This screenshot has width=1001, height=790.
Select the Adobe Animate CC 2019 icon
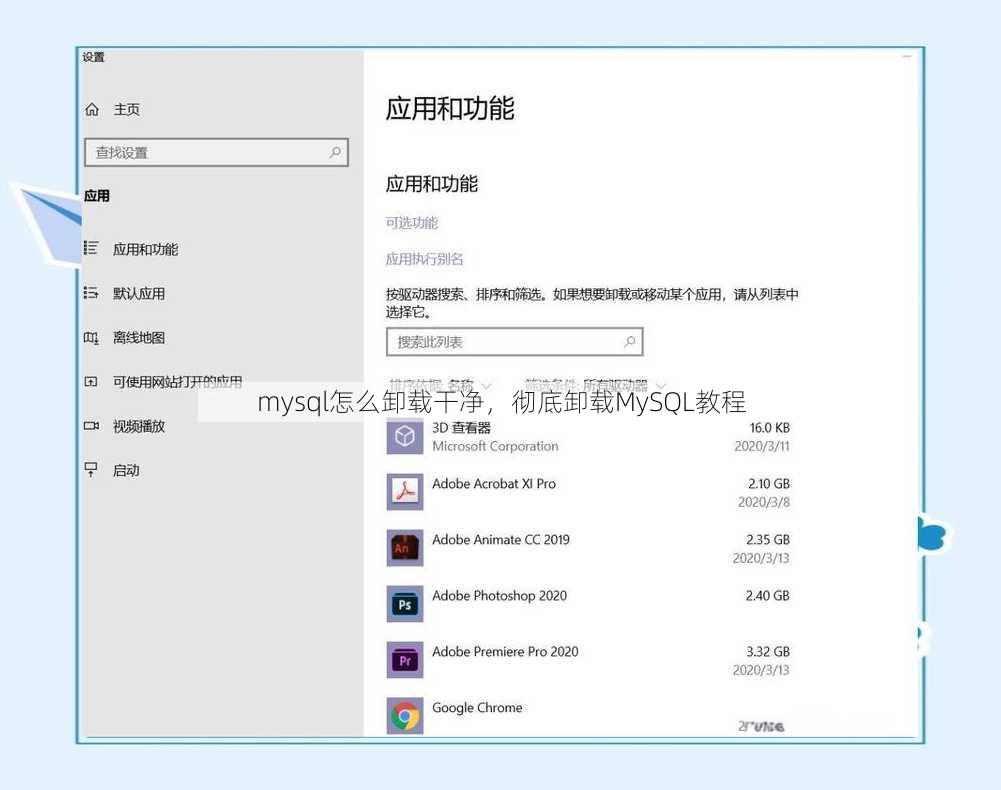point(405,548)
